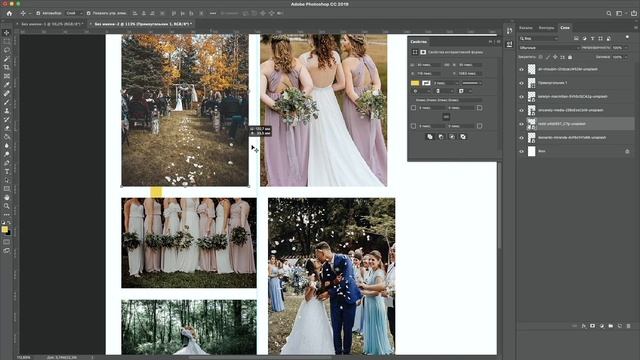
Task: Select the Rectangle shape tool
Action: point(7,189)
